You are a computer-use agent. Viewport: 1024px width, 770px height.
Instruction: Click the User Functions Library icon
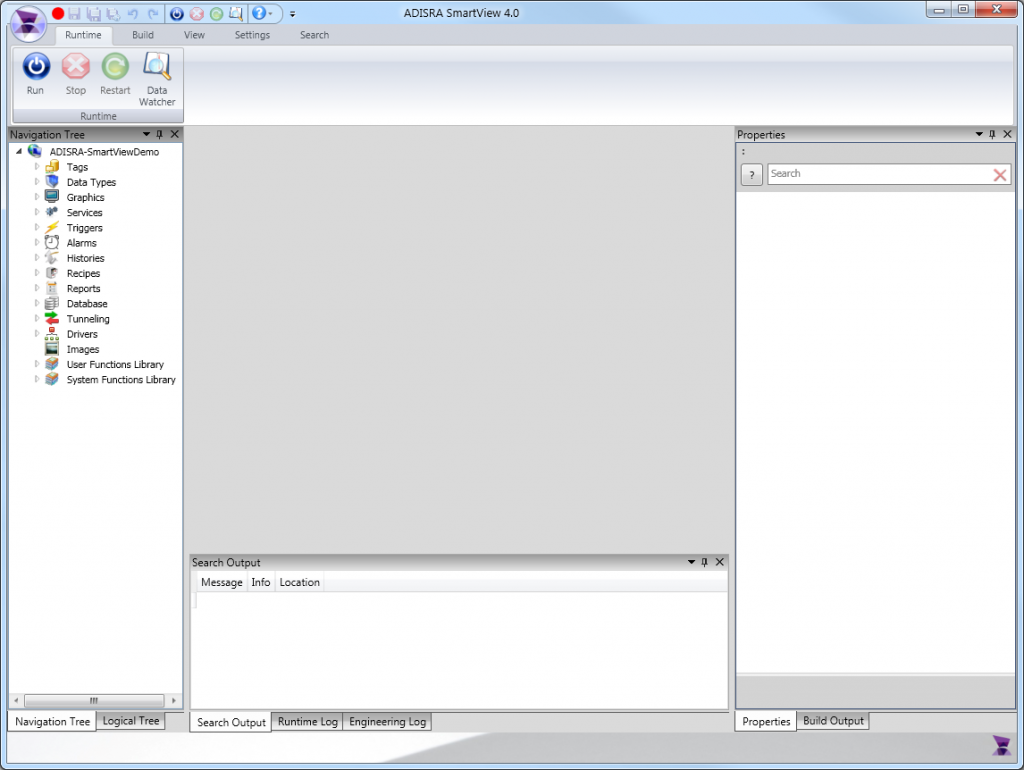(x=52, y=364)
